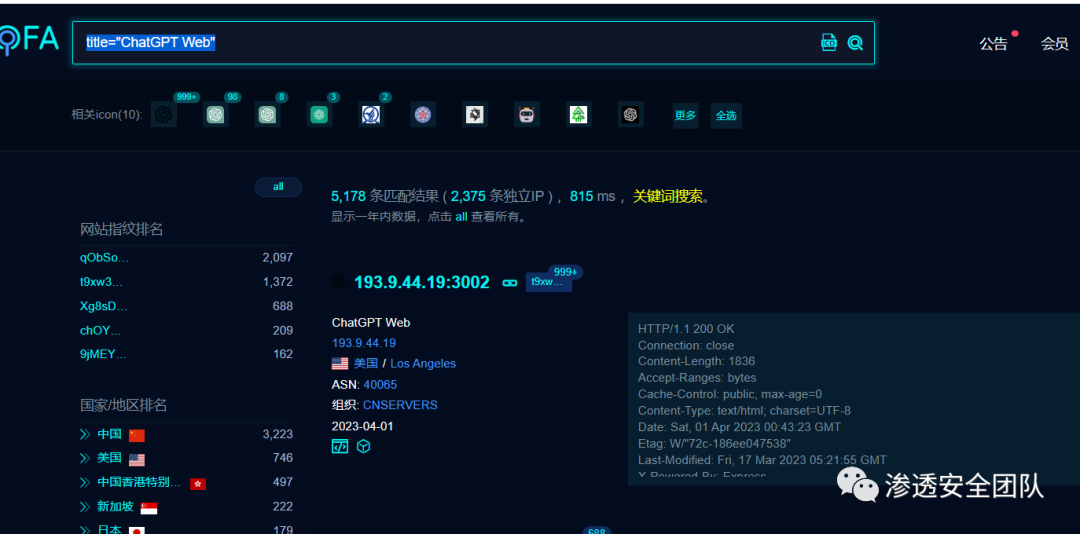
Task: Click the Hong Kong flag in country ranking
Action: 198,484
